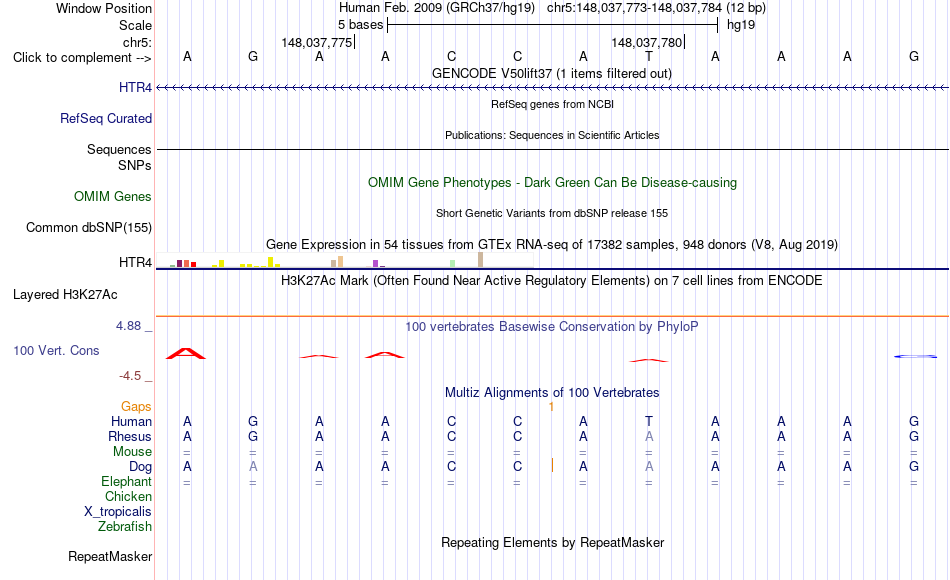Click the Rhesus species row label
The image size is (950, 580).
130,436
